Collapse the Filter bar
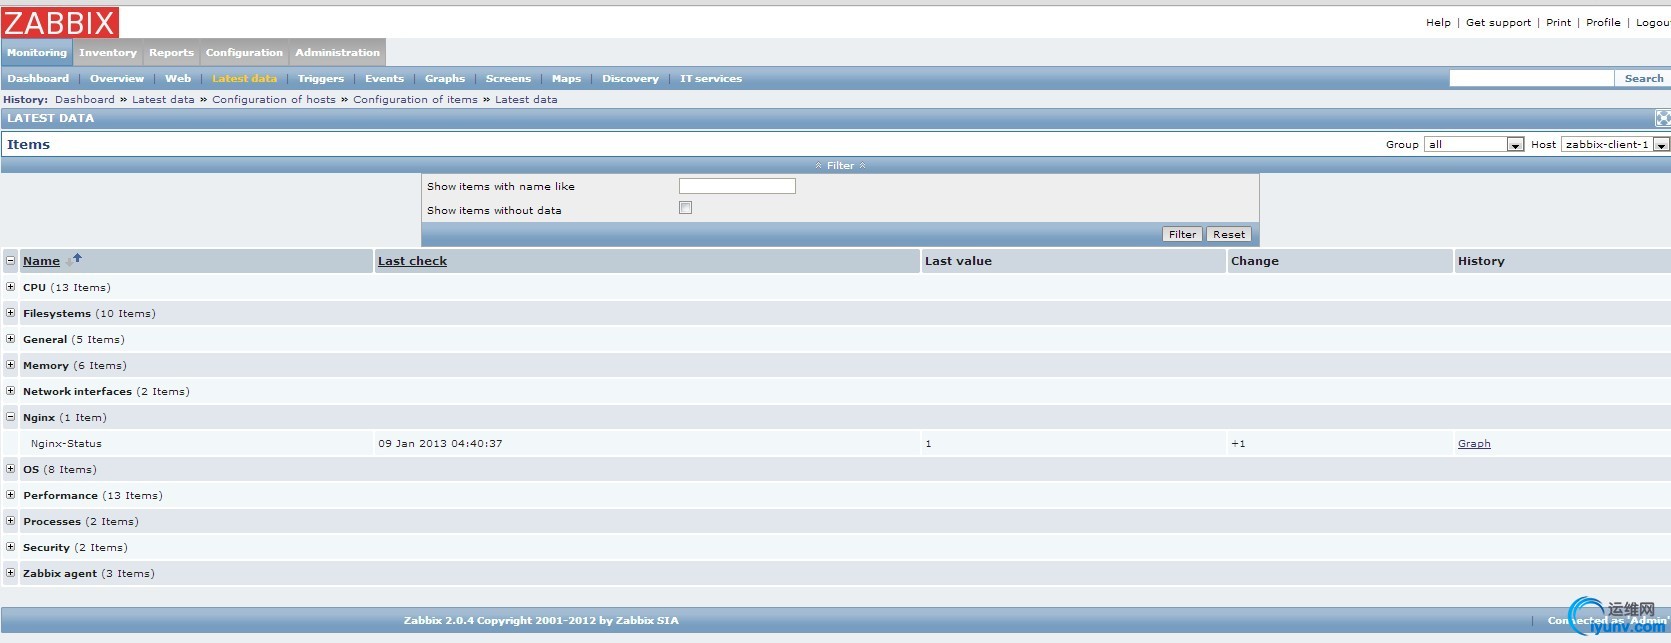Screen dimensions: 1671x643 pos(840,165)
